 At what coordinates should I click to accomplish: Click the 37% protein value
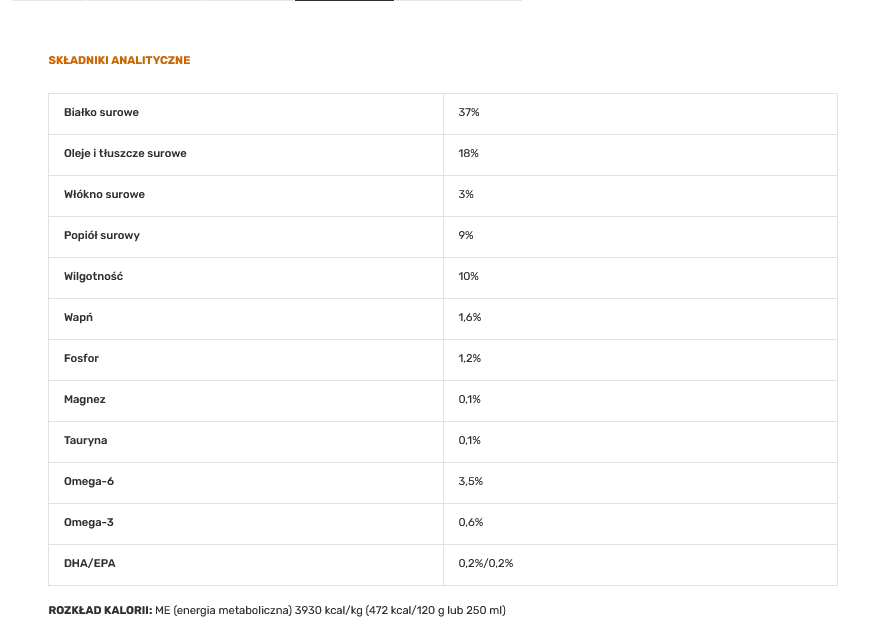(469, 113)
